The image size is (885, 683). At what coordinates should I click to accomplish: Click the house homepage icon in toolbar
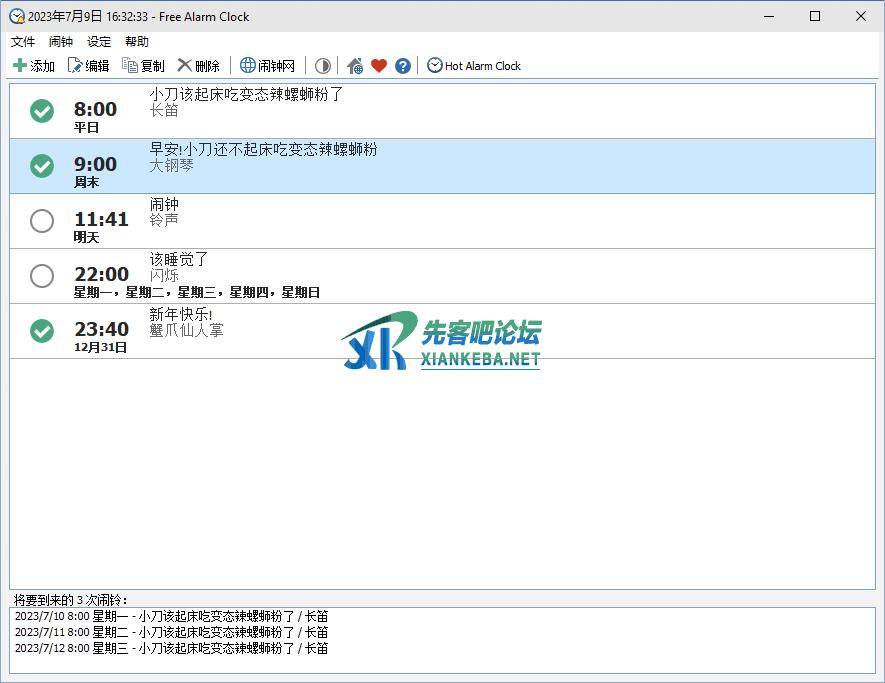click(x=355, y=66)
